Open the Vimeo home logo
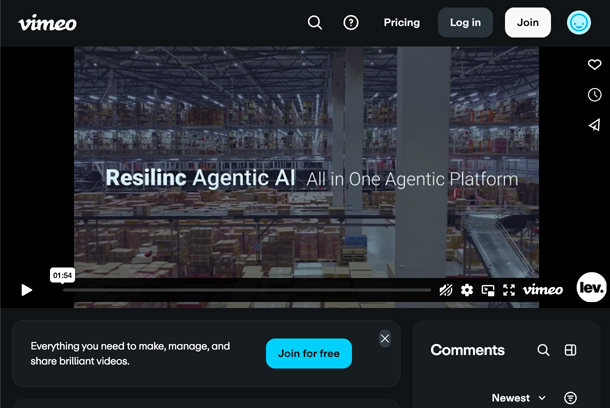The width and height of the screenshot is (610, 408). (47, 23)
